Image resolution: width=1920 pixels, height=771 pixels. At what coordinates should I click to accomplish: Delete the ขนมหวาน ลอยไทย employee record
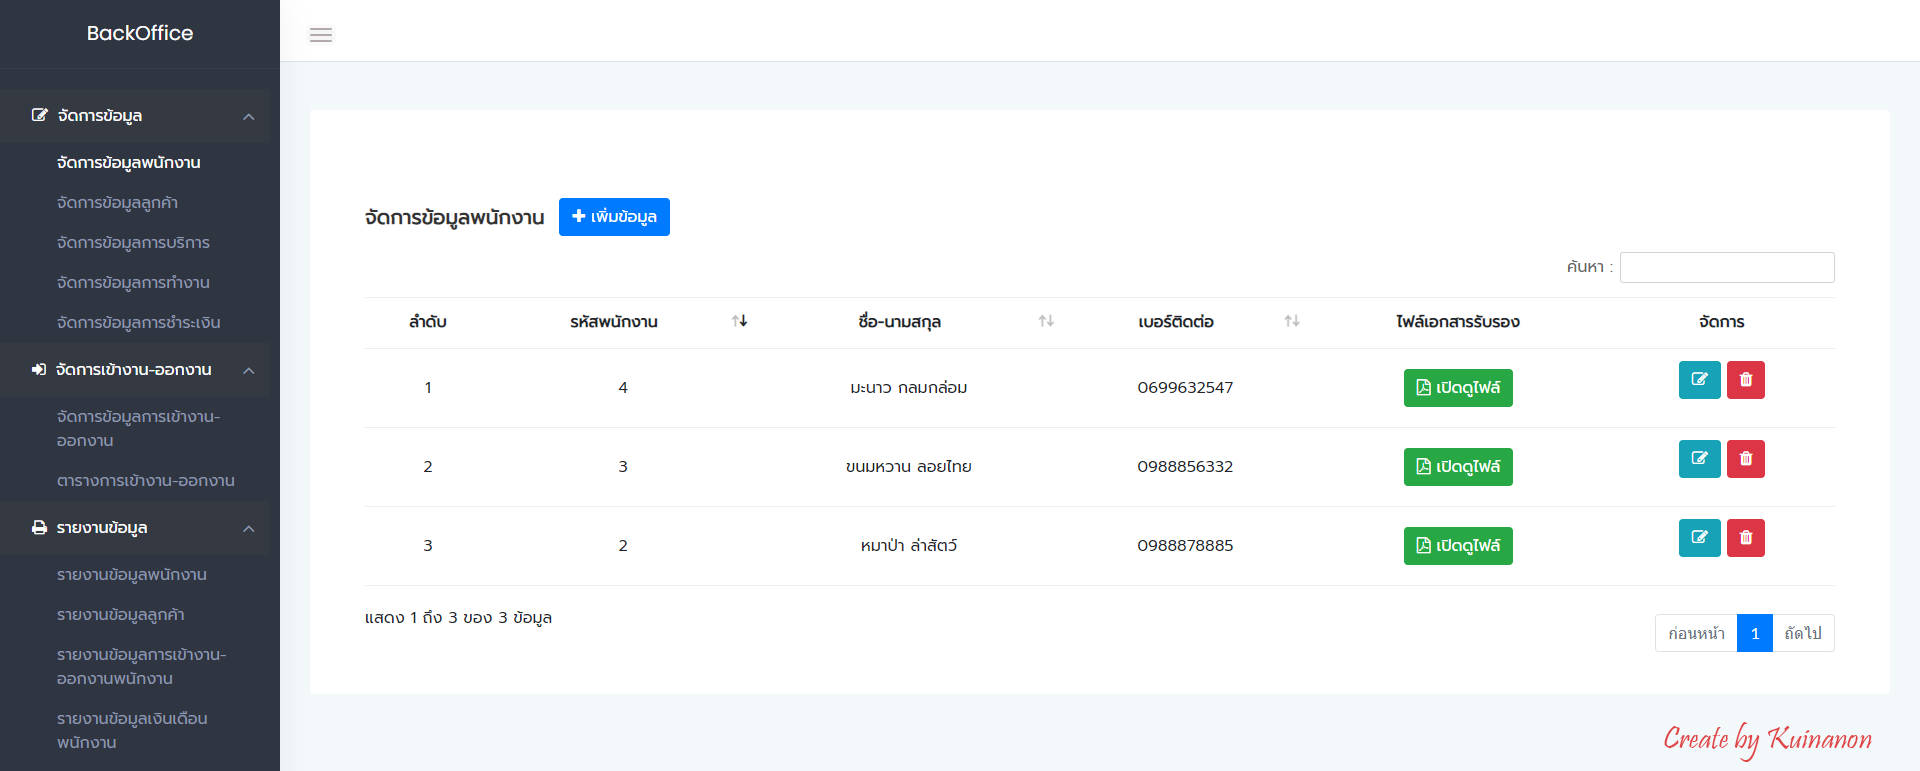point(1745,459)
